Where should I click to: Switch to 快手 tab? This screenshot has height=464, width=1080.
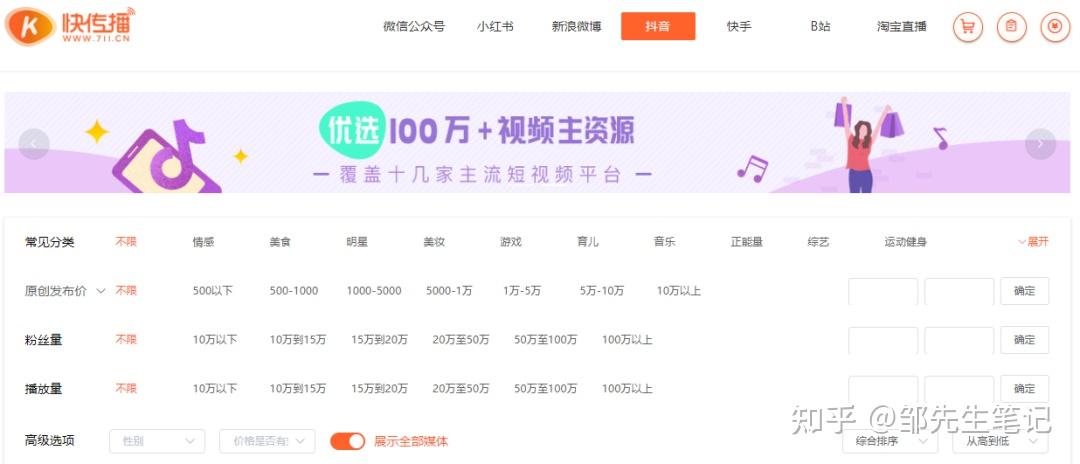(x=739, y=27)
